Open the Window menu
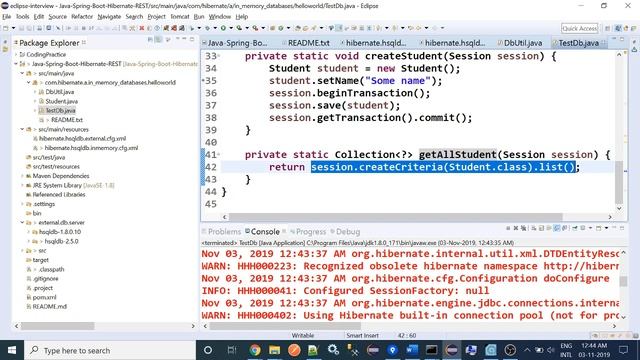 tap(220, 16)
